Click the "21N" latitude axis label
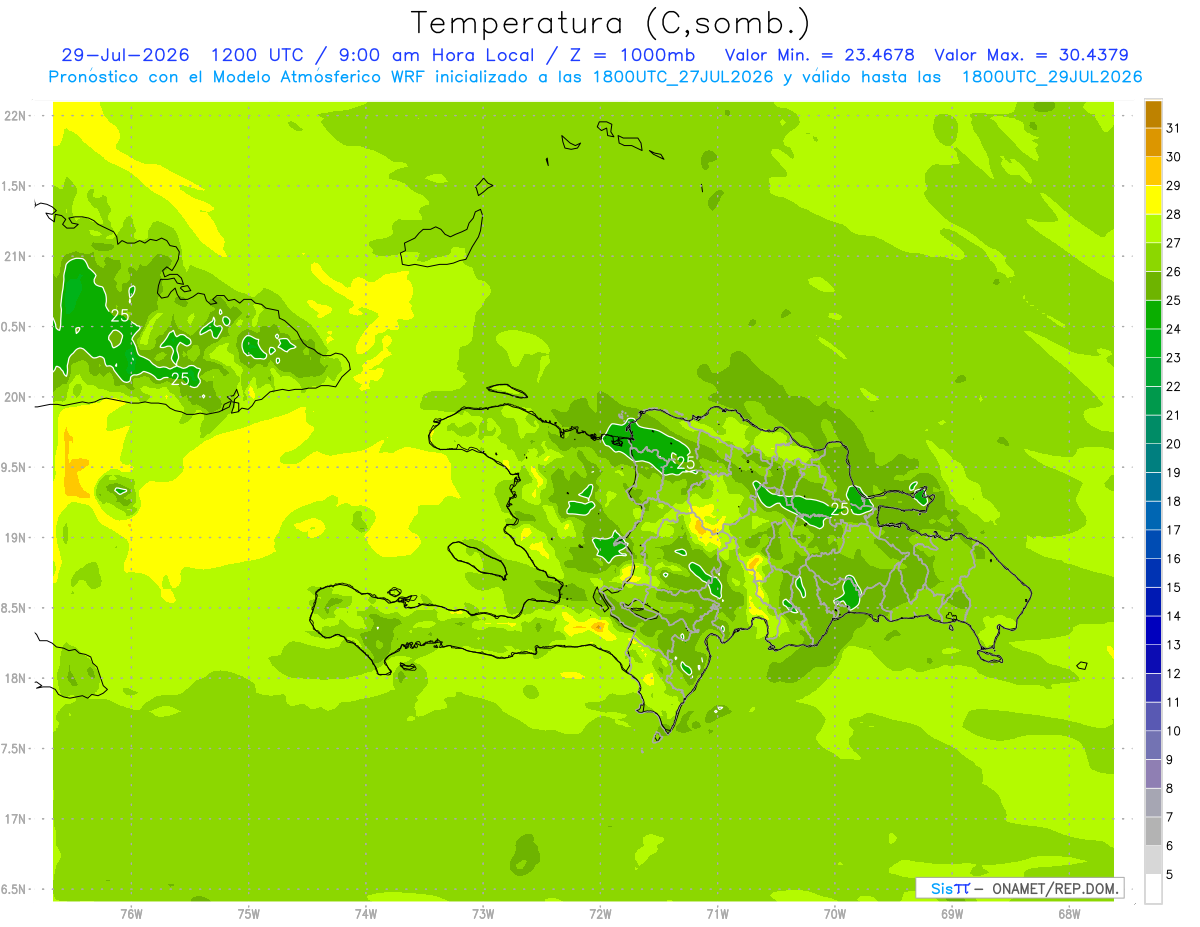This screenshot has height=927, width=1200. [17, 256]
